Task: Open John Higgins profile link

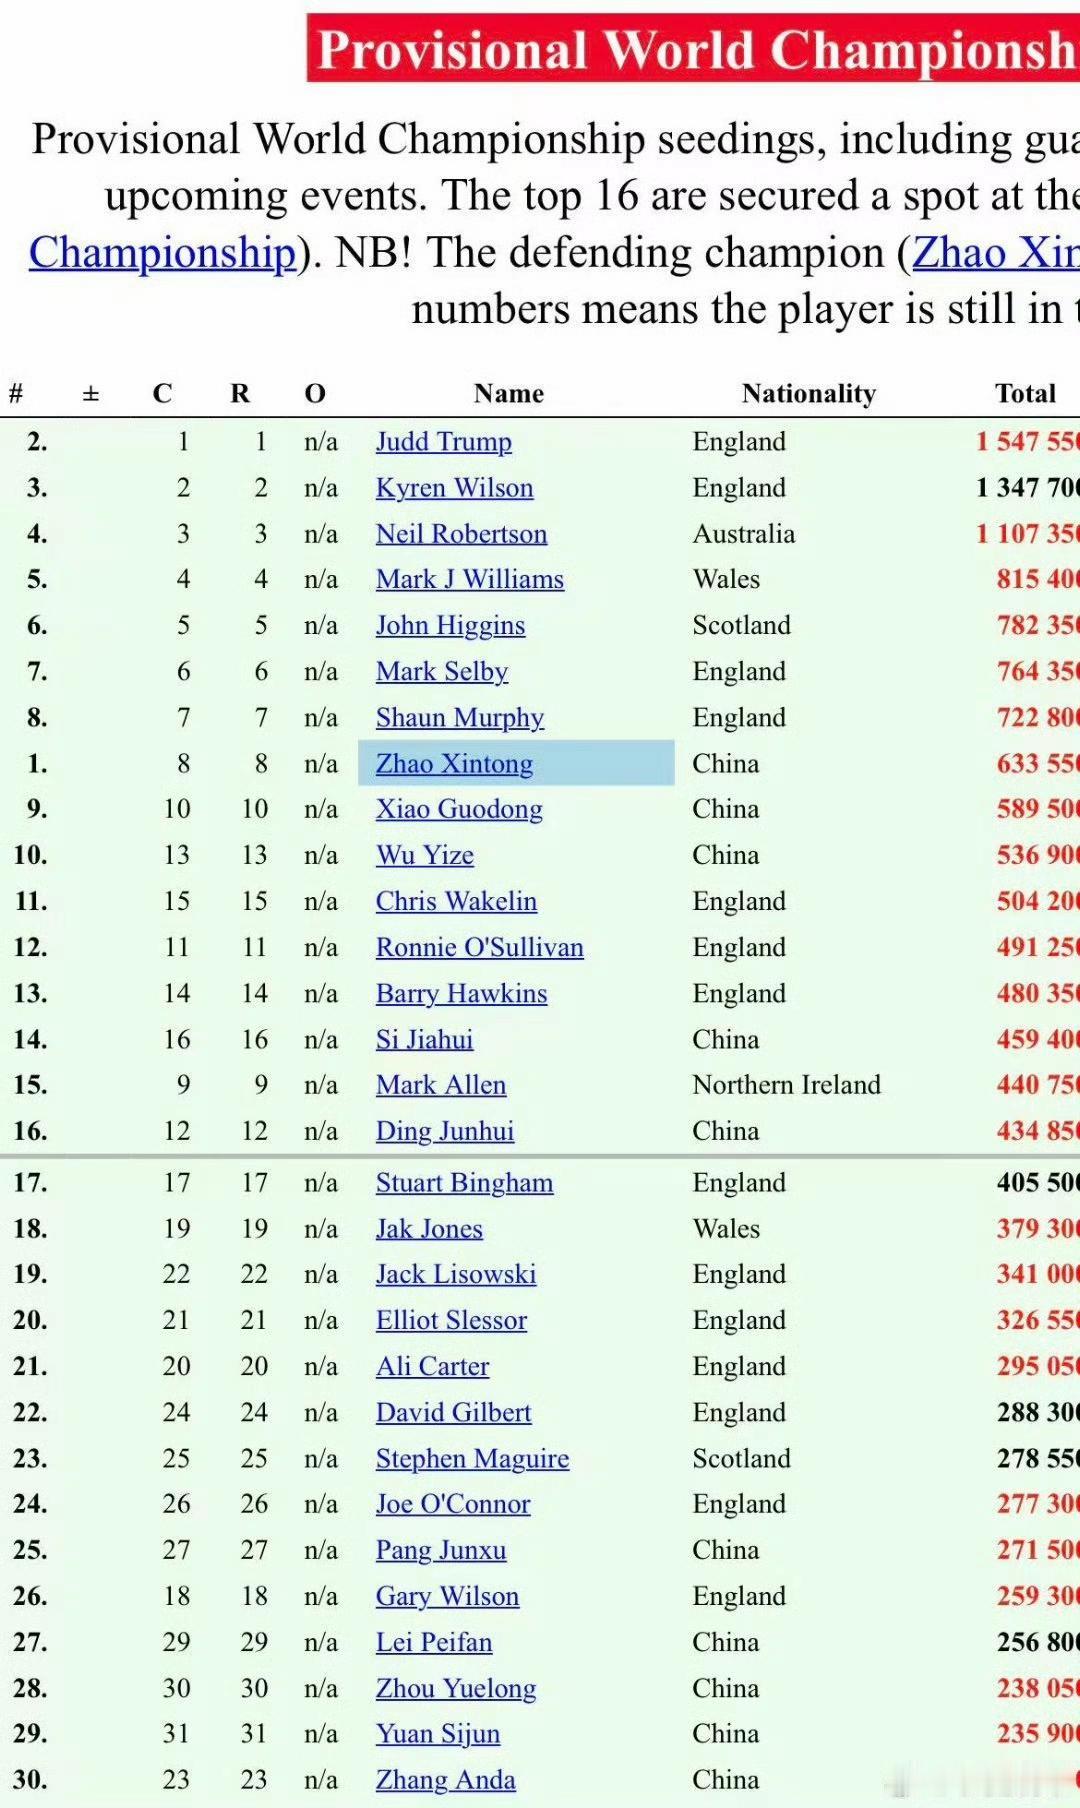Action: pyautogui.click(x=450, y=626)
